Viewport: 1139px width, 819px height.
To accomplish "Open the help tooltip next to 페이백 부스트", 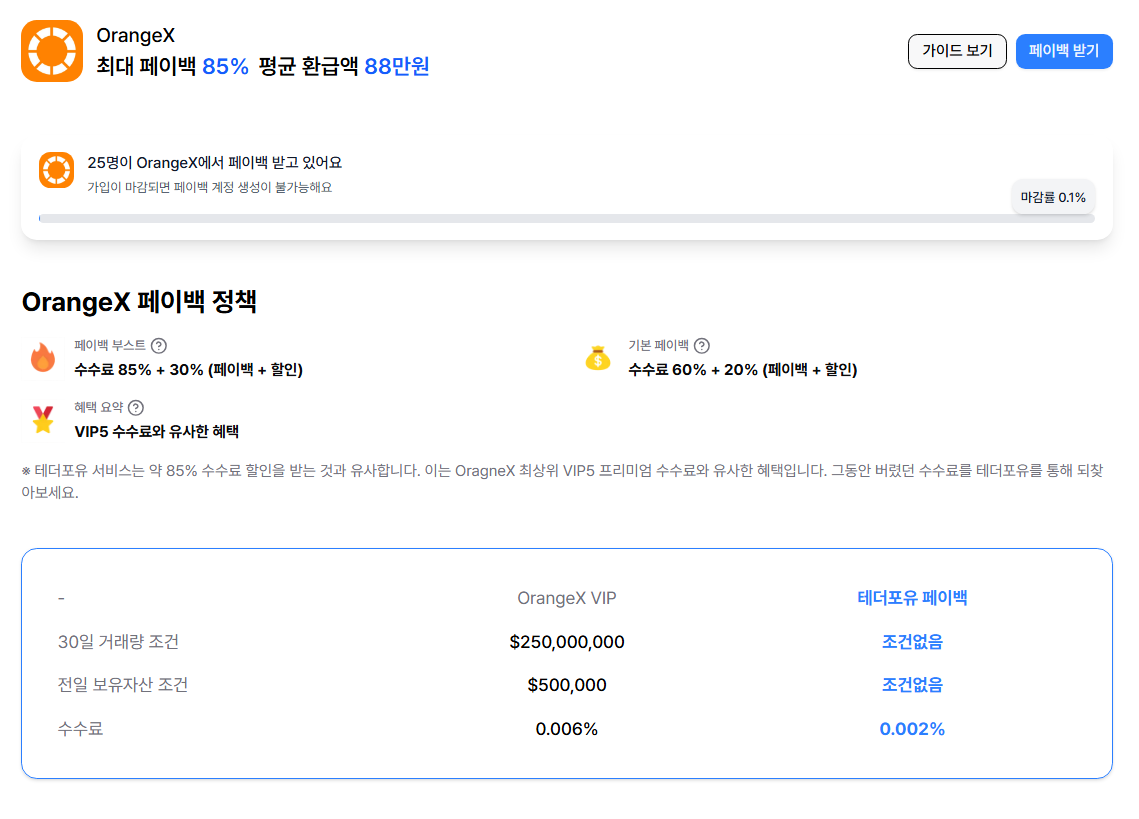I will click(159, 346).
